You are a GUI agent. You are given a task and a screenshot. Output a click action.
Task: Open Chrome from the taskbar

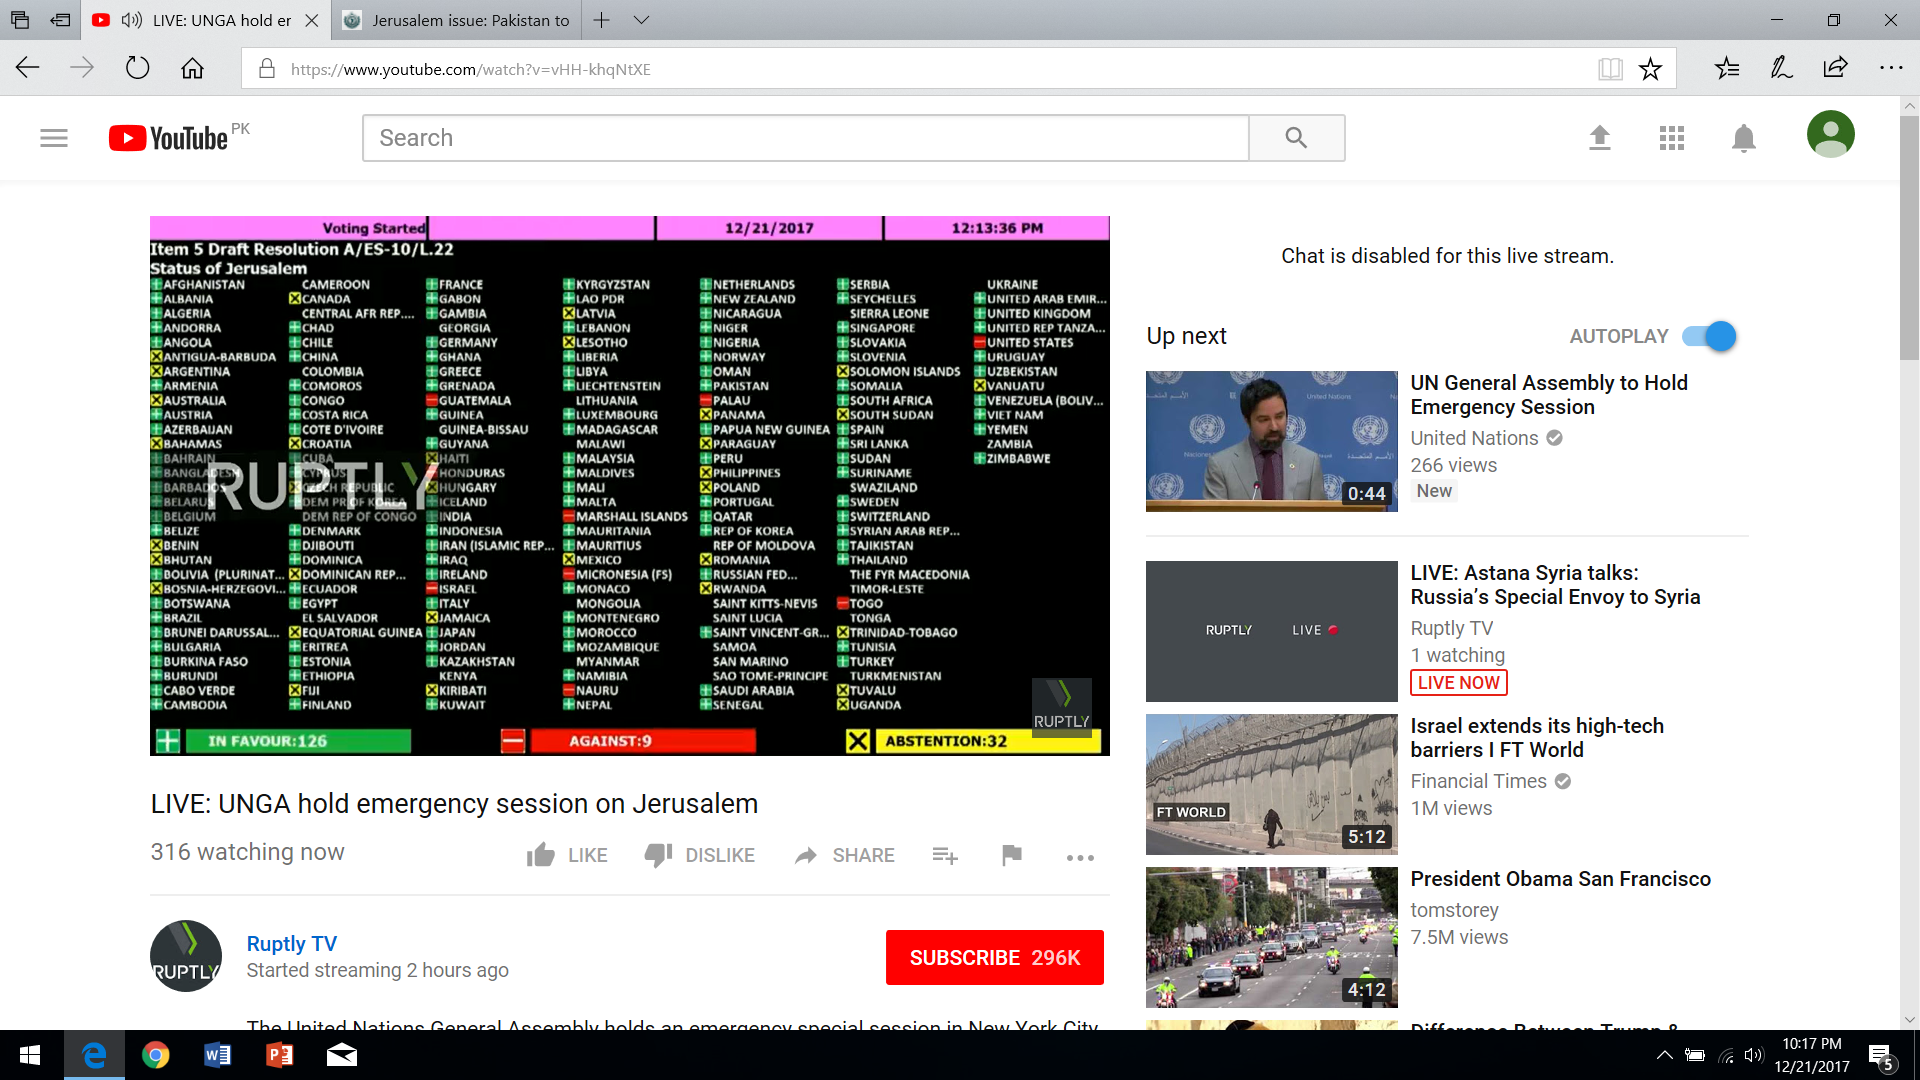pyautogui.click(x=156, y=1055)
